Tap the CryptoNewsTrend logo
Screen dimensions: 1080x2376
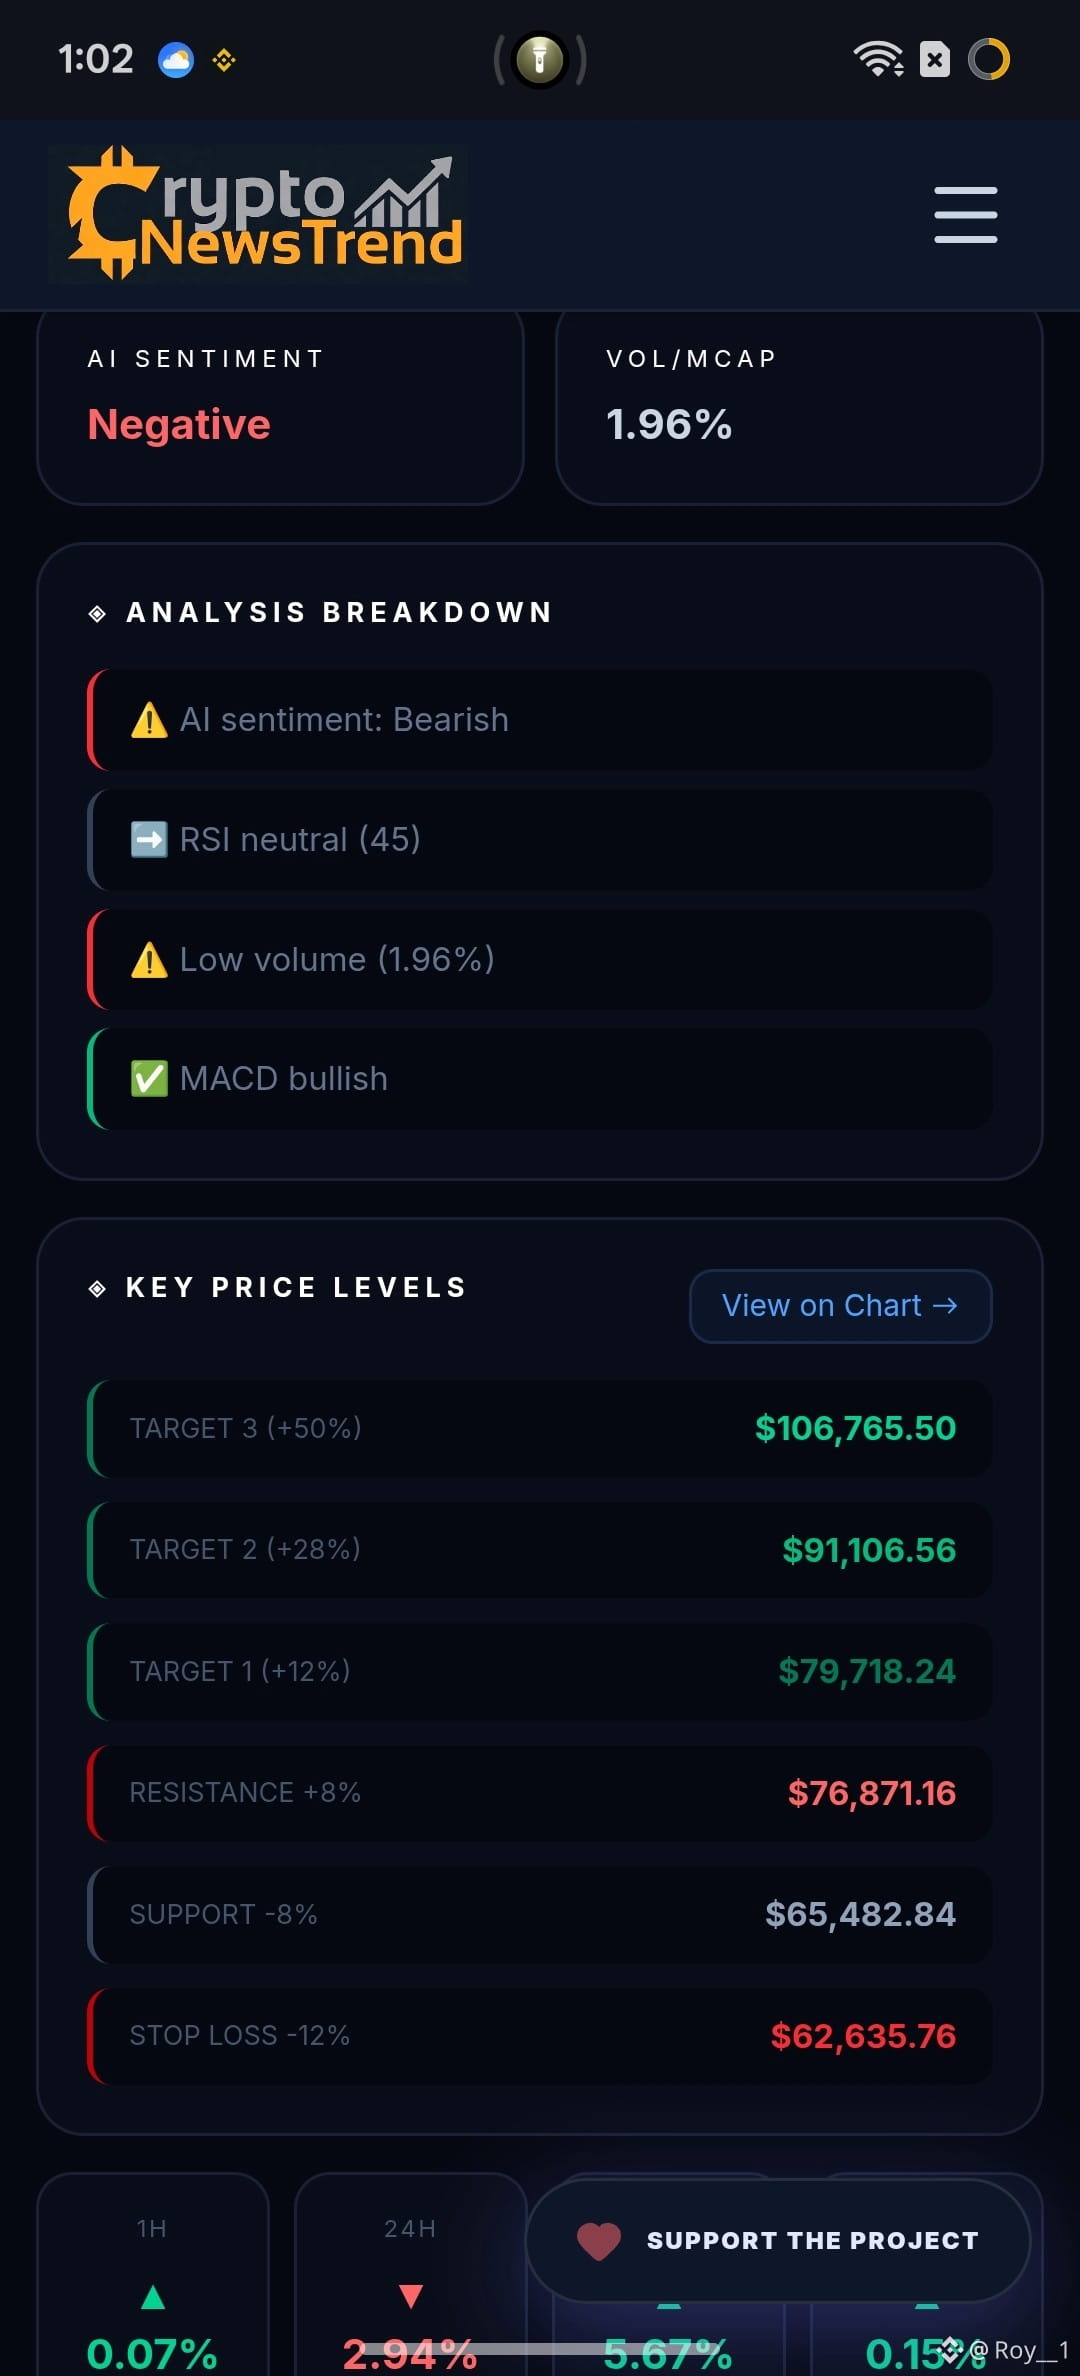[258, 213]
